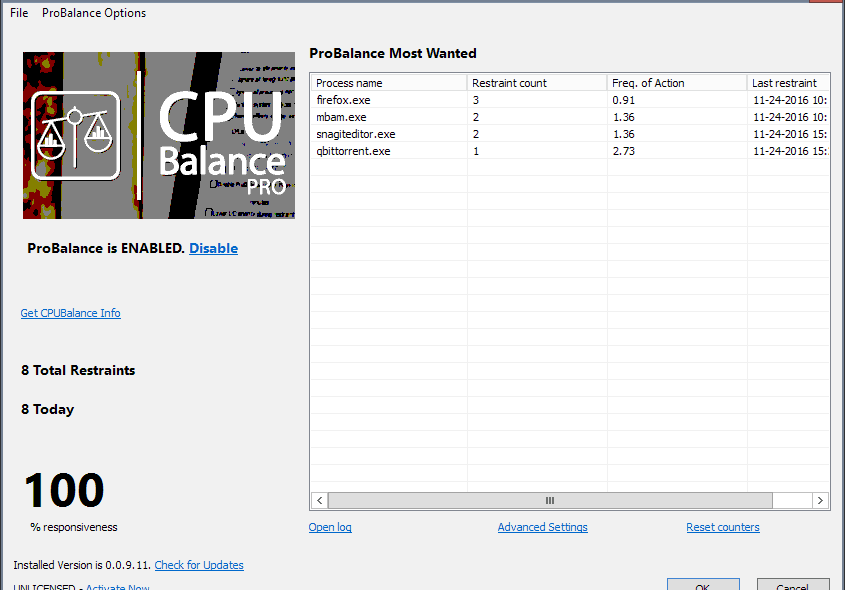Open the log via Open log link
The width and height of the screenshot is (845, 590).
click(x=330, y=527)
